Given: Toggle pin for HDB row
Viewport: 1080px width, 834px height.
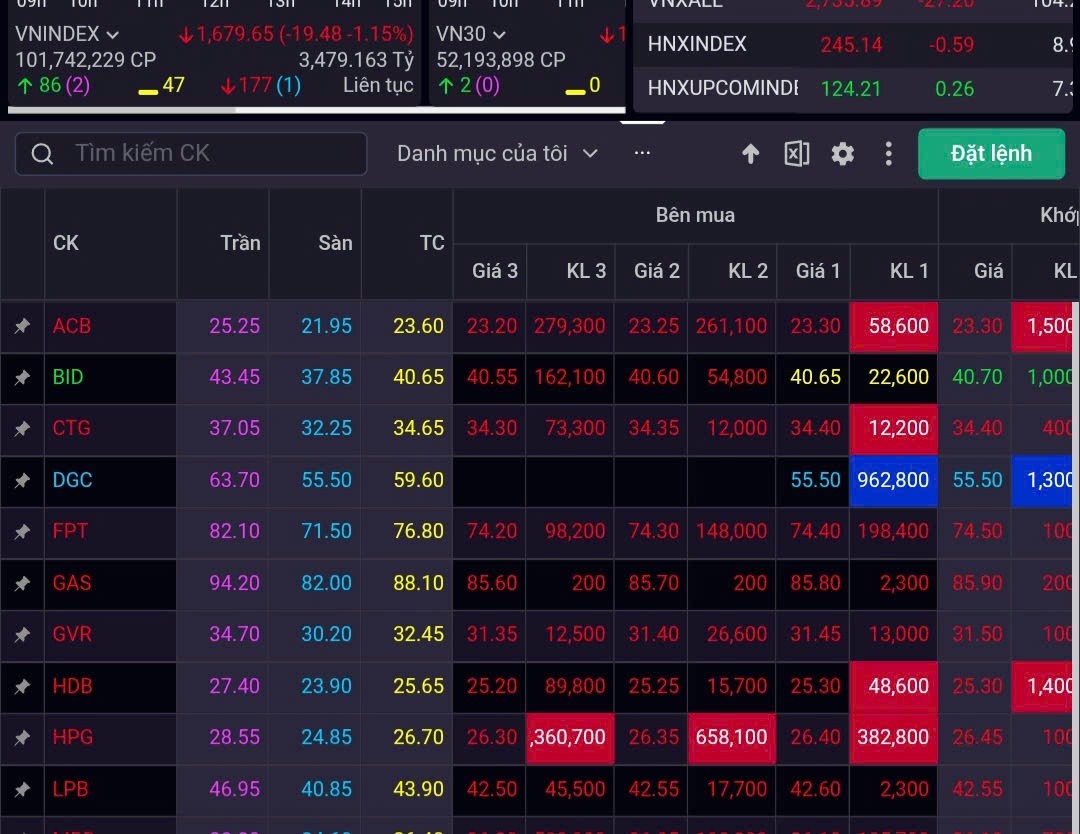Looking at the screenshot, I should pyautogui.click(x=22, y=686).
